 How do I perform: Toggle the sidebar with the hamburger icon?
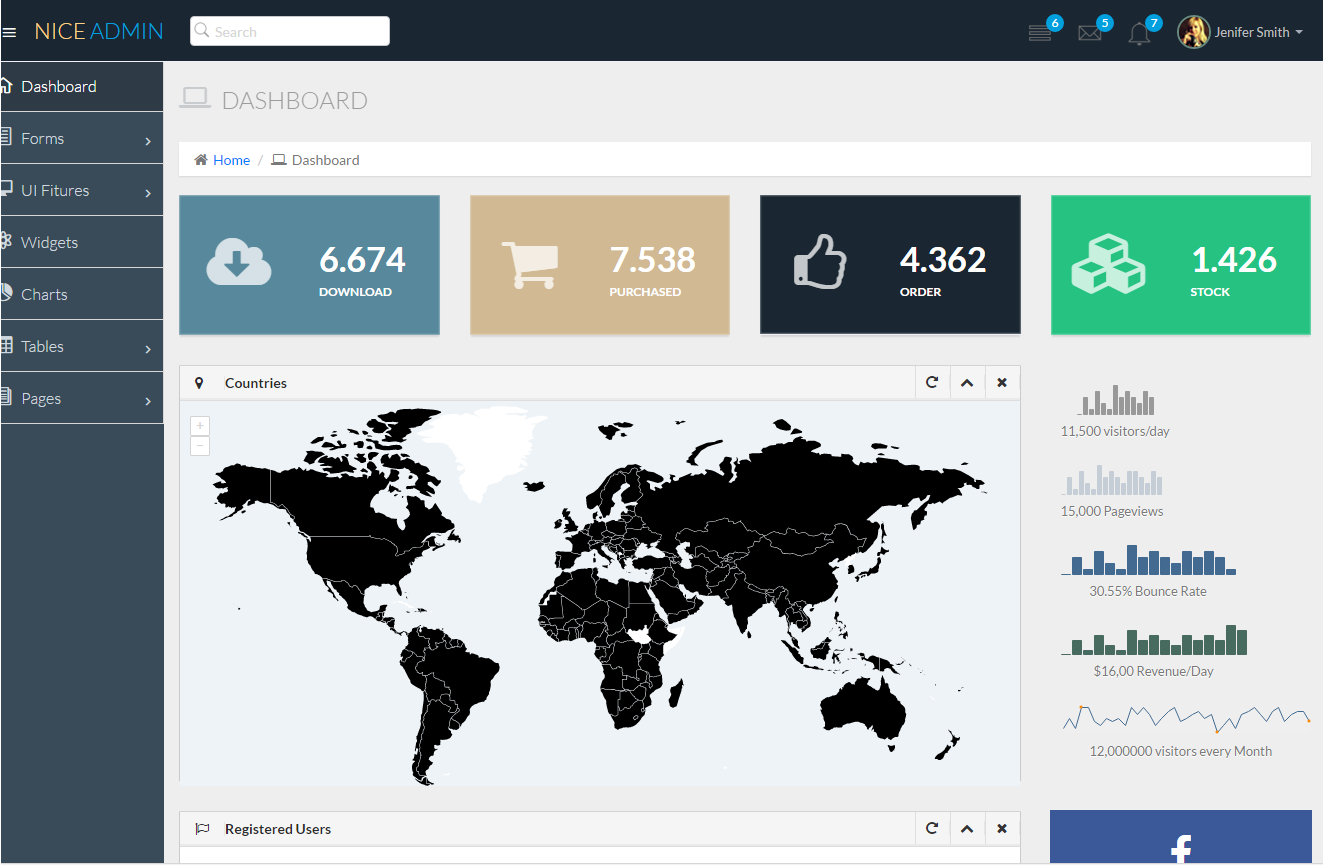[x=9, y=32]
